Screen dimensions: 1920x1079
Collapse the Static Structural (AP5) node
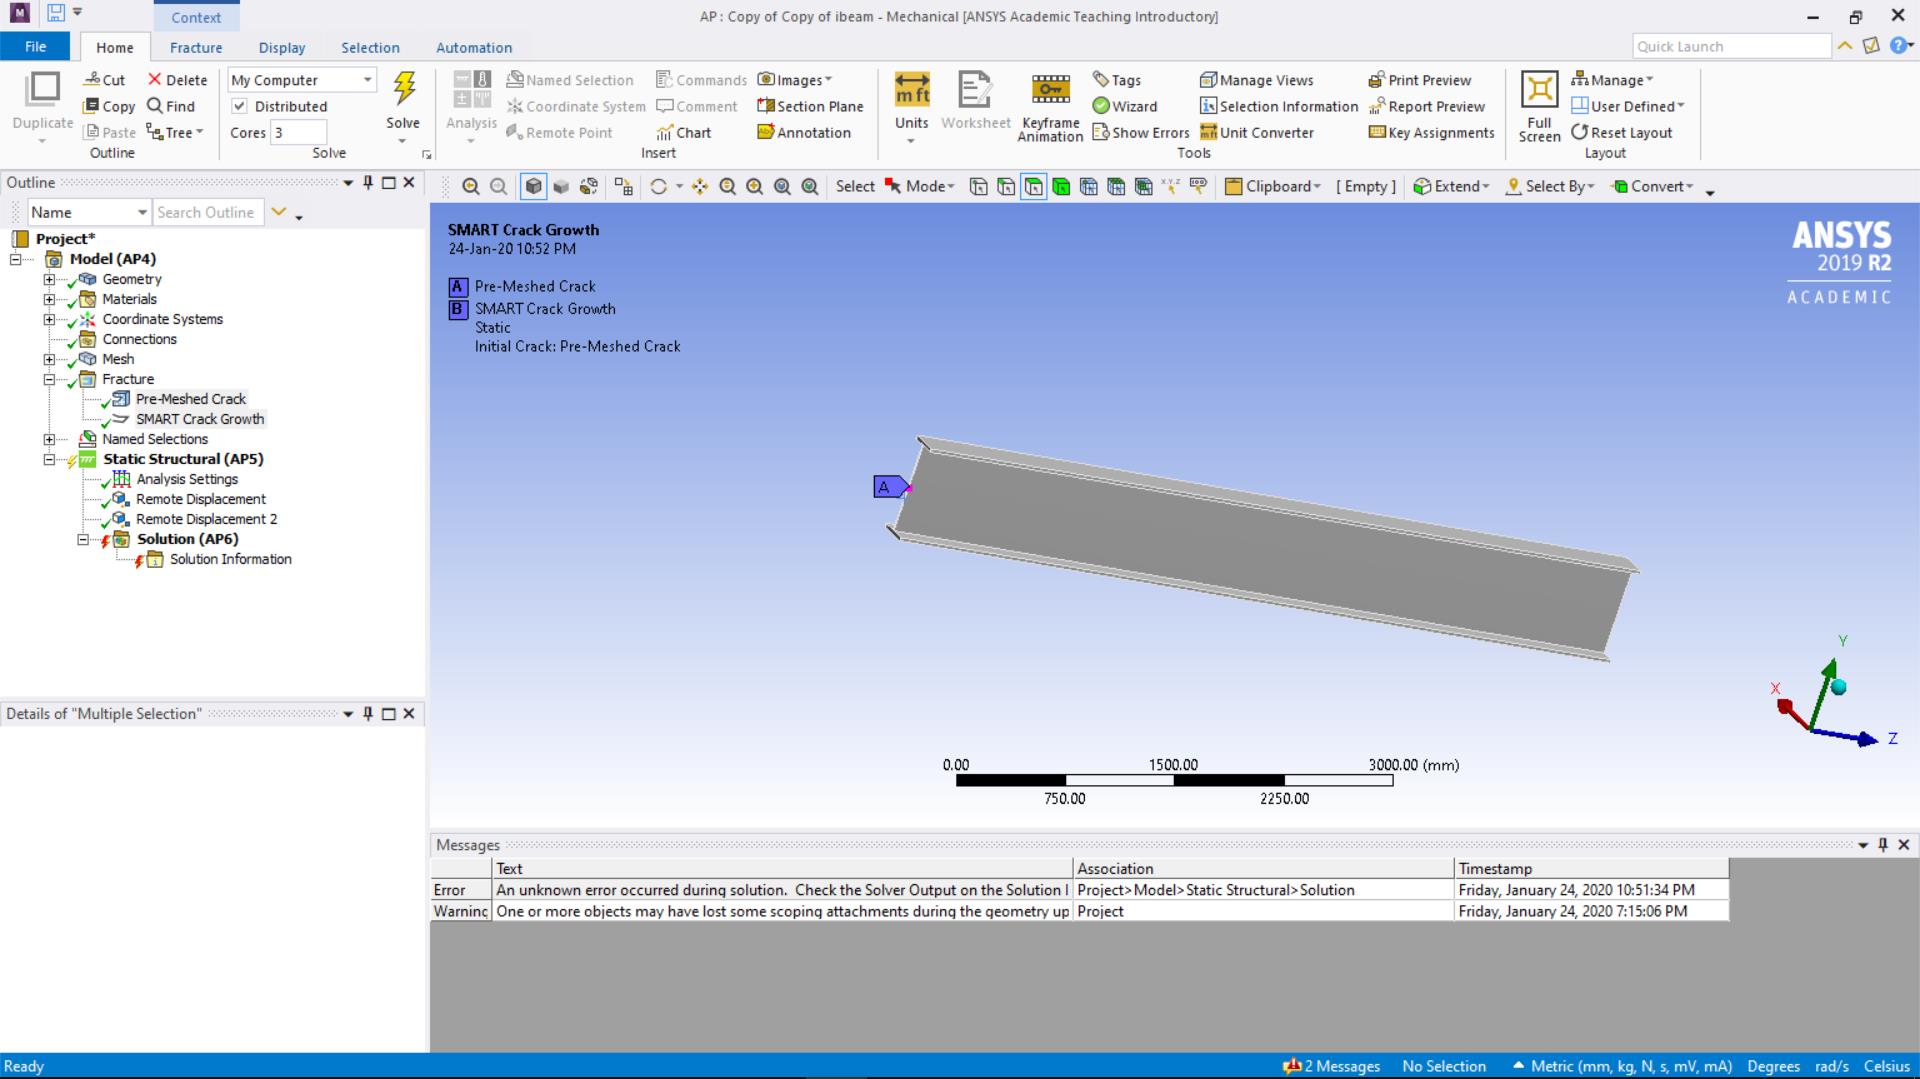click(x=49, y=459)
